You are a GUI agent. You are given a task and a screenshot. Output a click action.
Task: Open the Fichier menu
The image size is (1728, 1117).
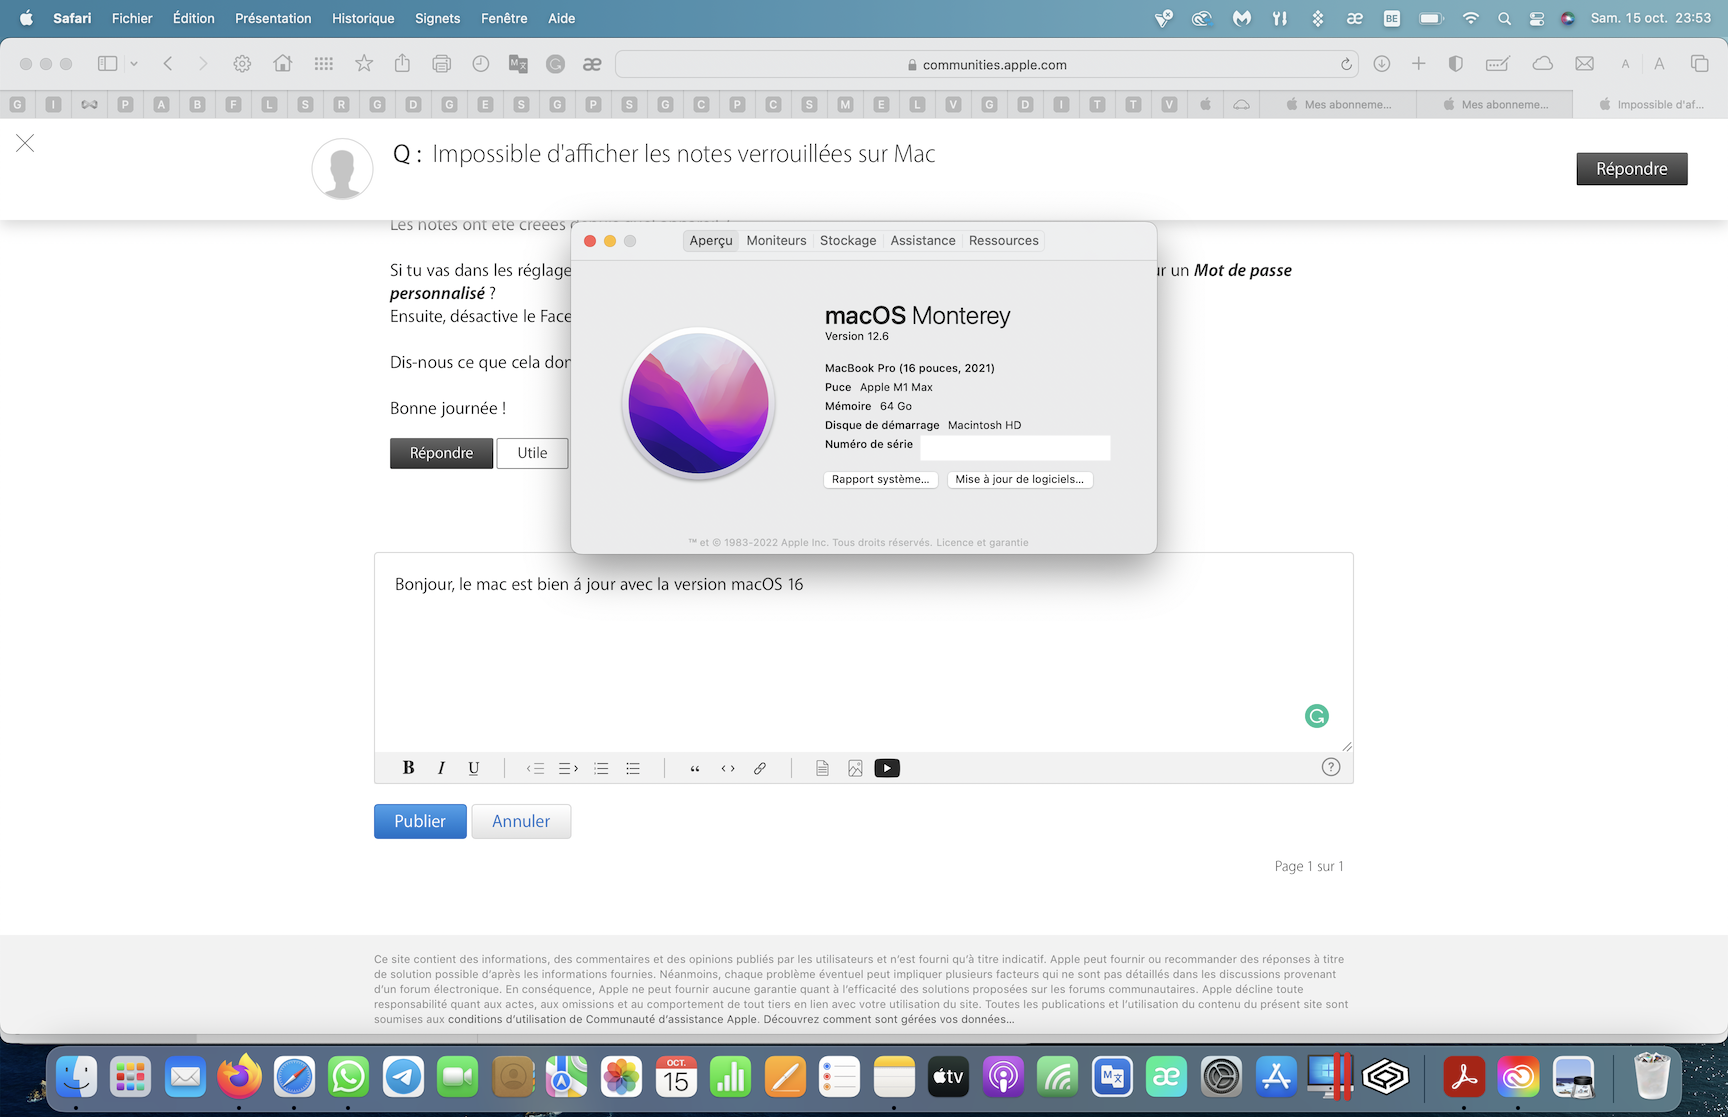[x=132, y=18]
